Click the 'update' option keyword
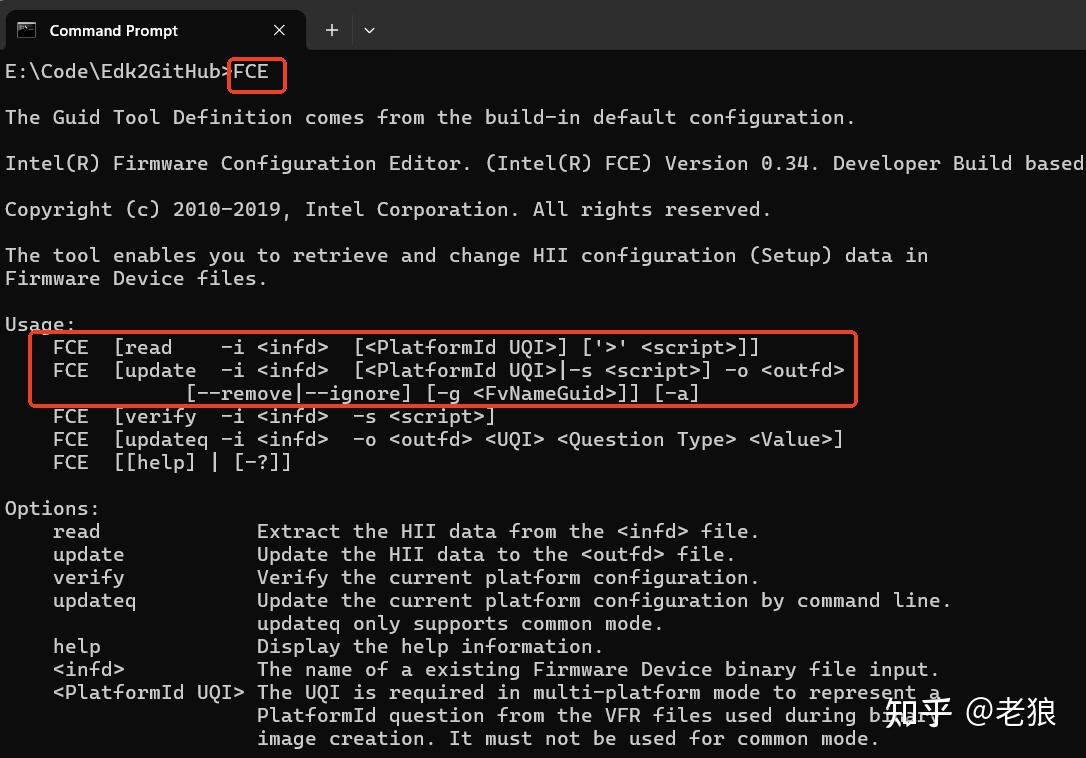The height and width of the screenshot is (758, 1086). coord(88,554)
